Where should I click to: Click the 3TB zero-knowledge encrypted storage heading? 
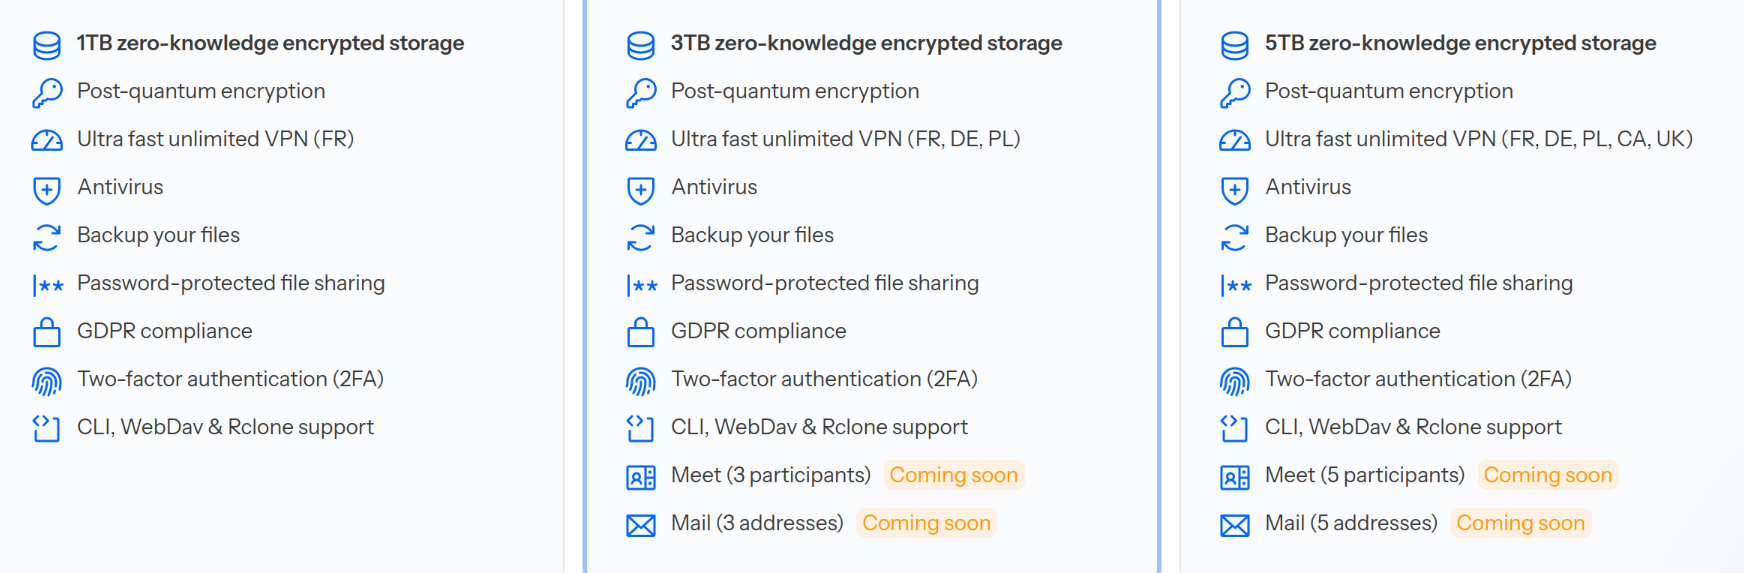866,43
